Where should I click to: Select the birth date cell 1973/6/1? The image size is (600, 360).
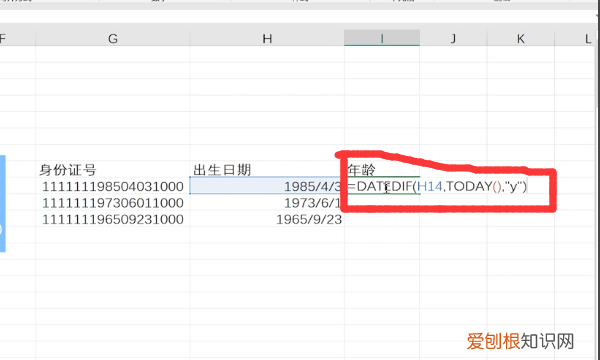point(267,203)
